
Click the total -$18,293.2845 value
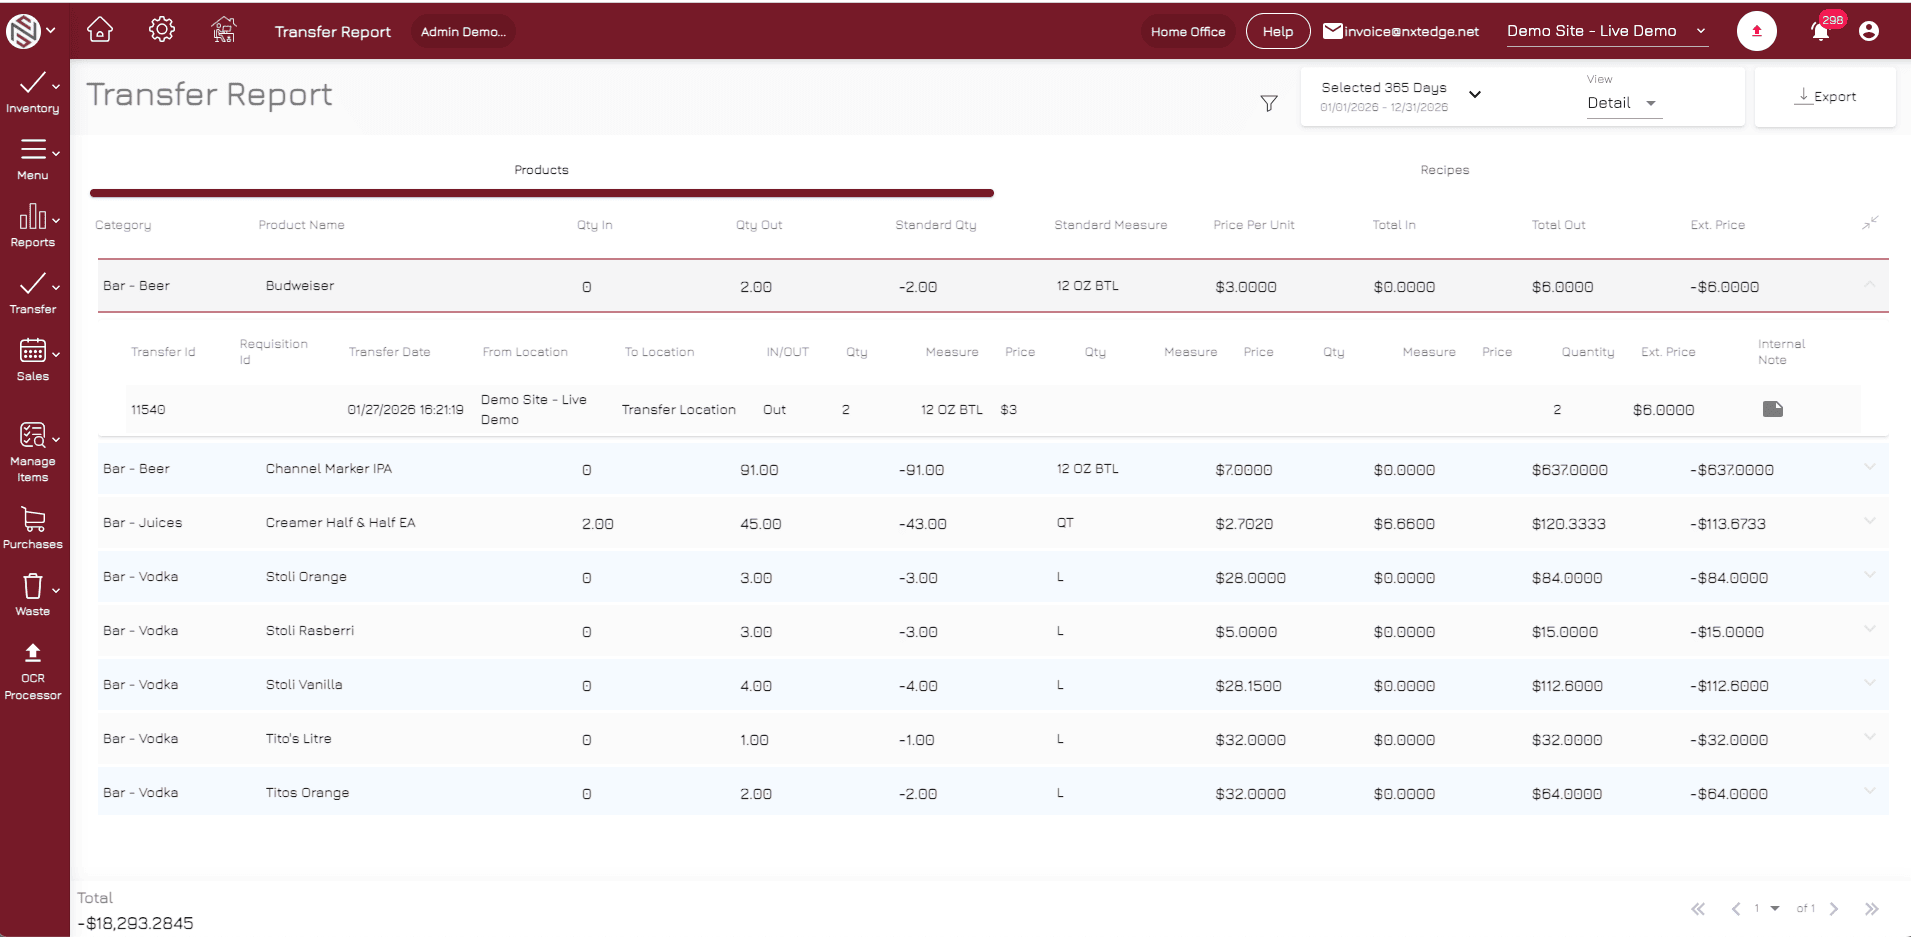pos(136,923)
